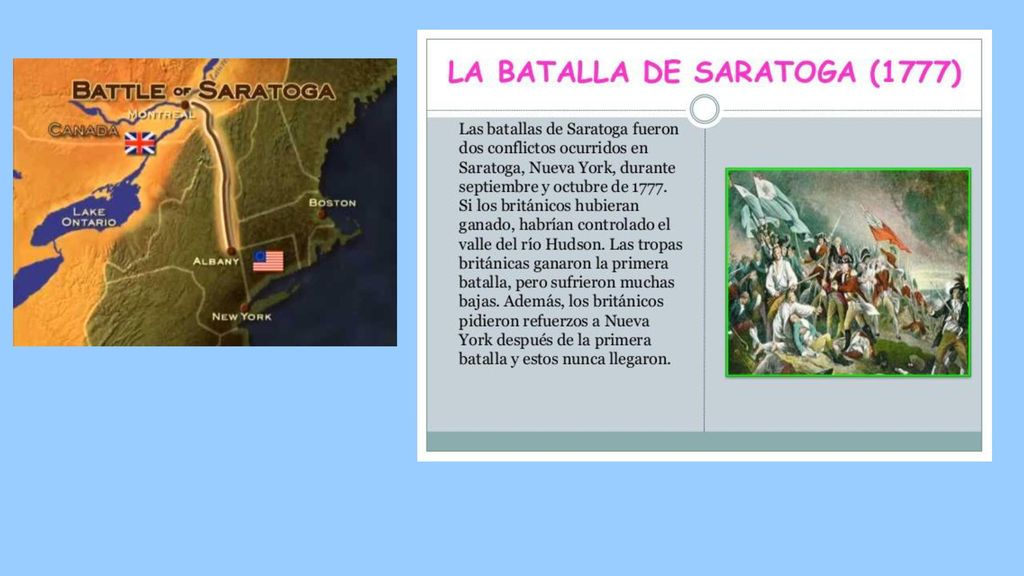This screenshot has width=1024, height=576.
Task: Click the 'NEW YORK' label on the map
Action: pos(242,317)
